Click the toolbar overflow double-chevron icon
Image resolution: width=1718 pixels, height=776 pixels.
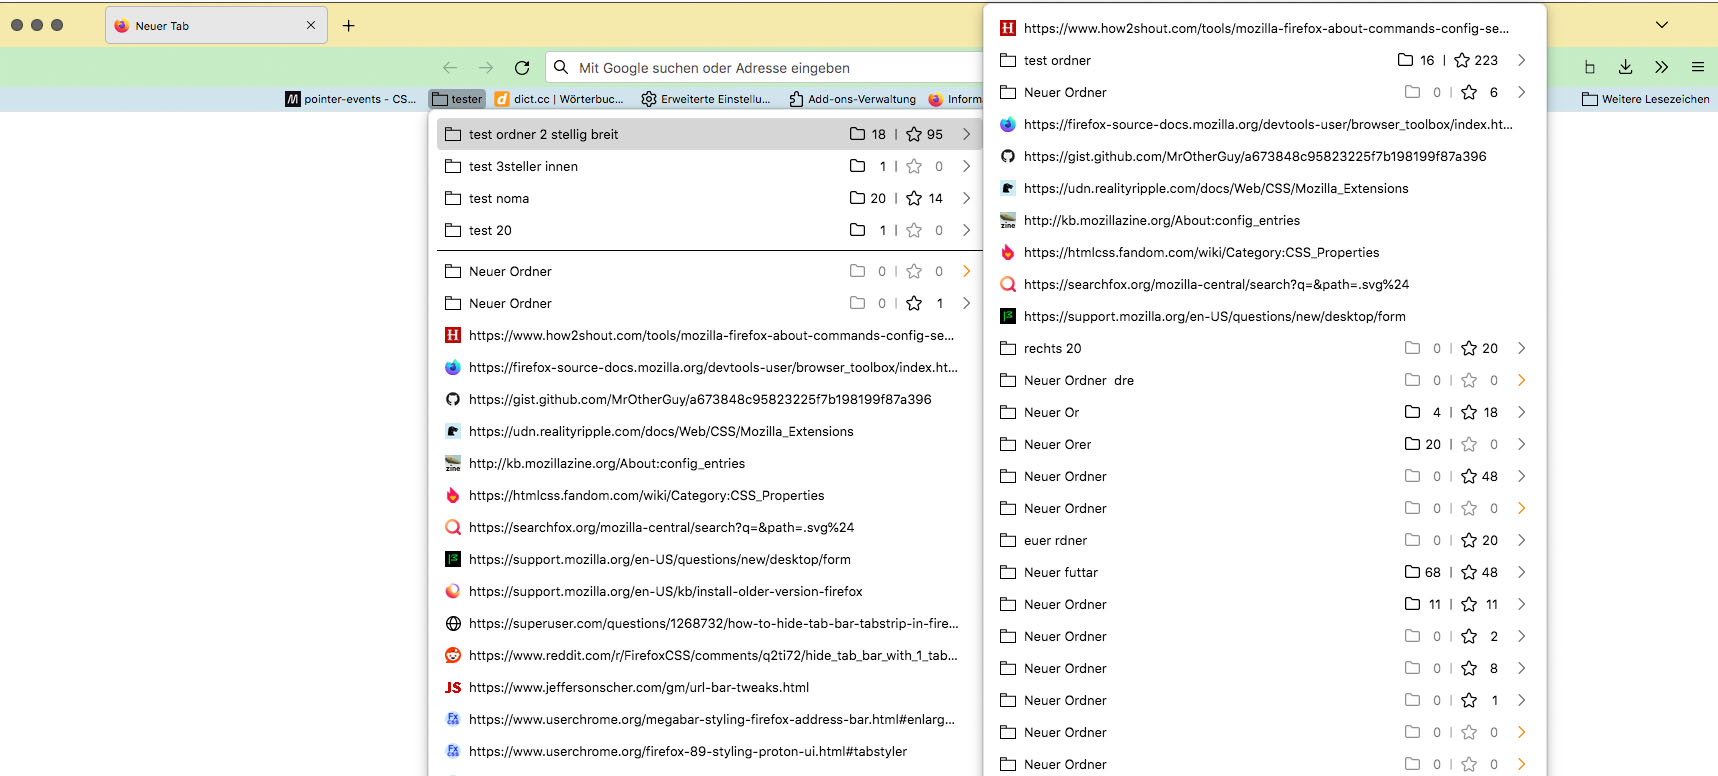click(x=1662, y=67)
